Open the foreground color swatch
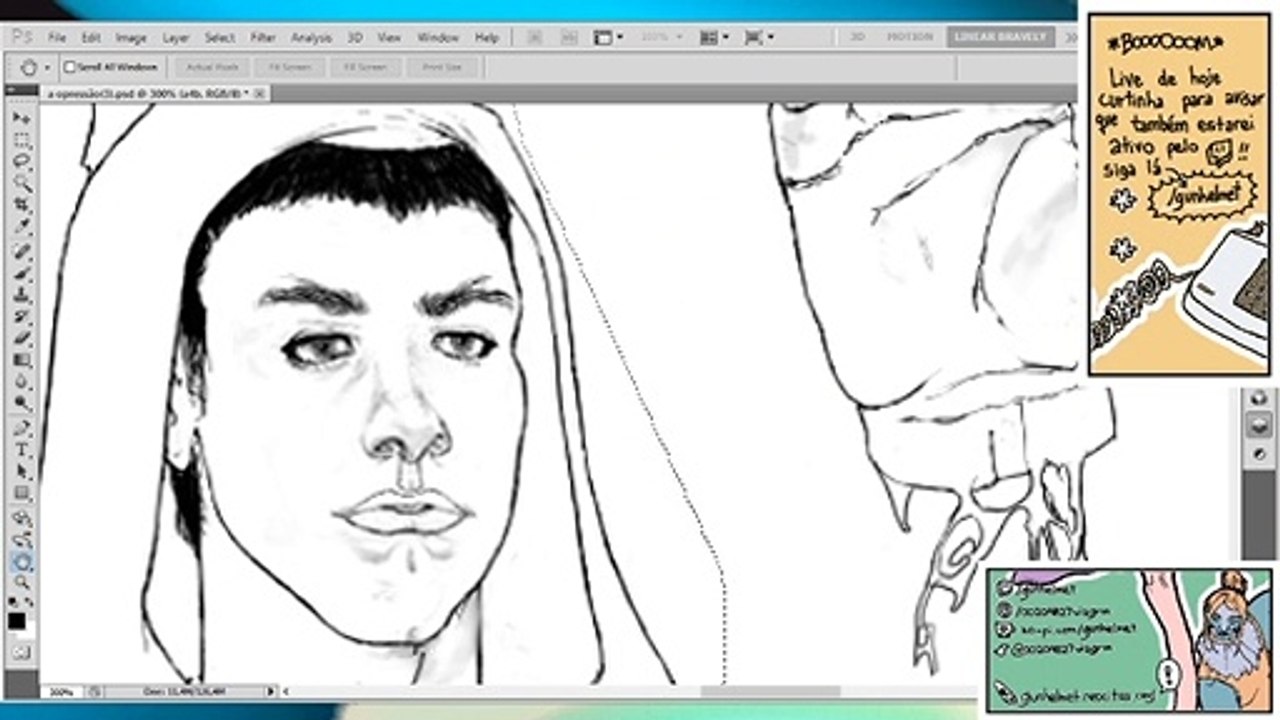 coord(17,620)
